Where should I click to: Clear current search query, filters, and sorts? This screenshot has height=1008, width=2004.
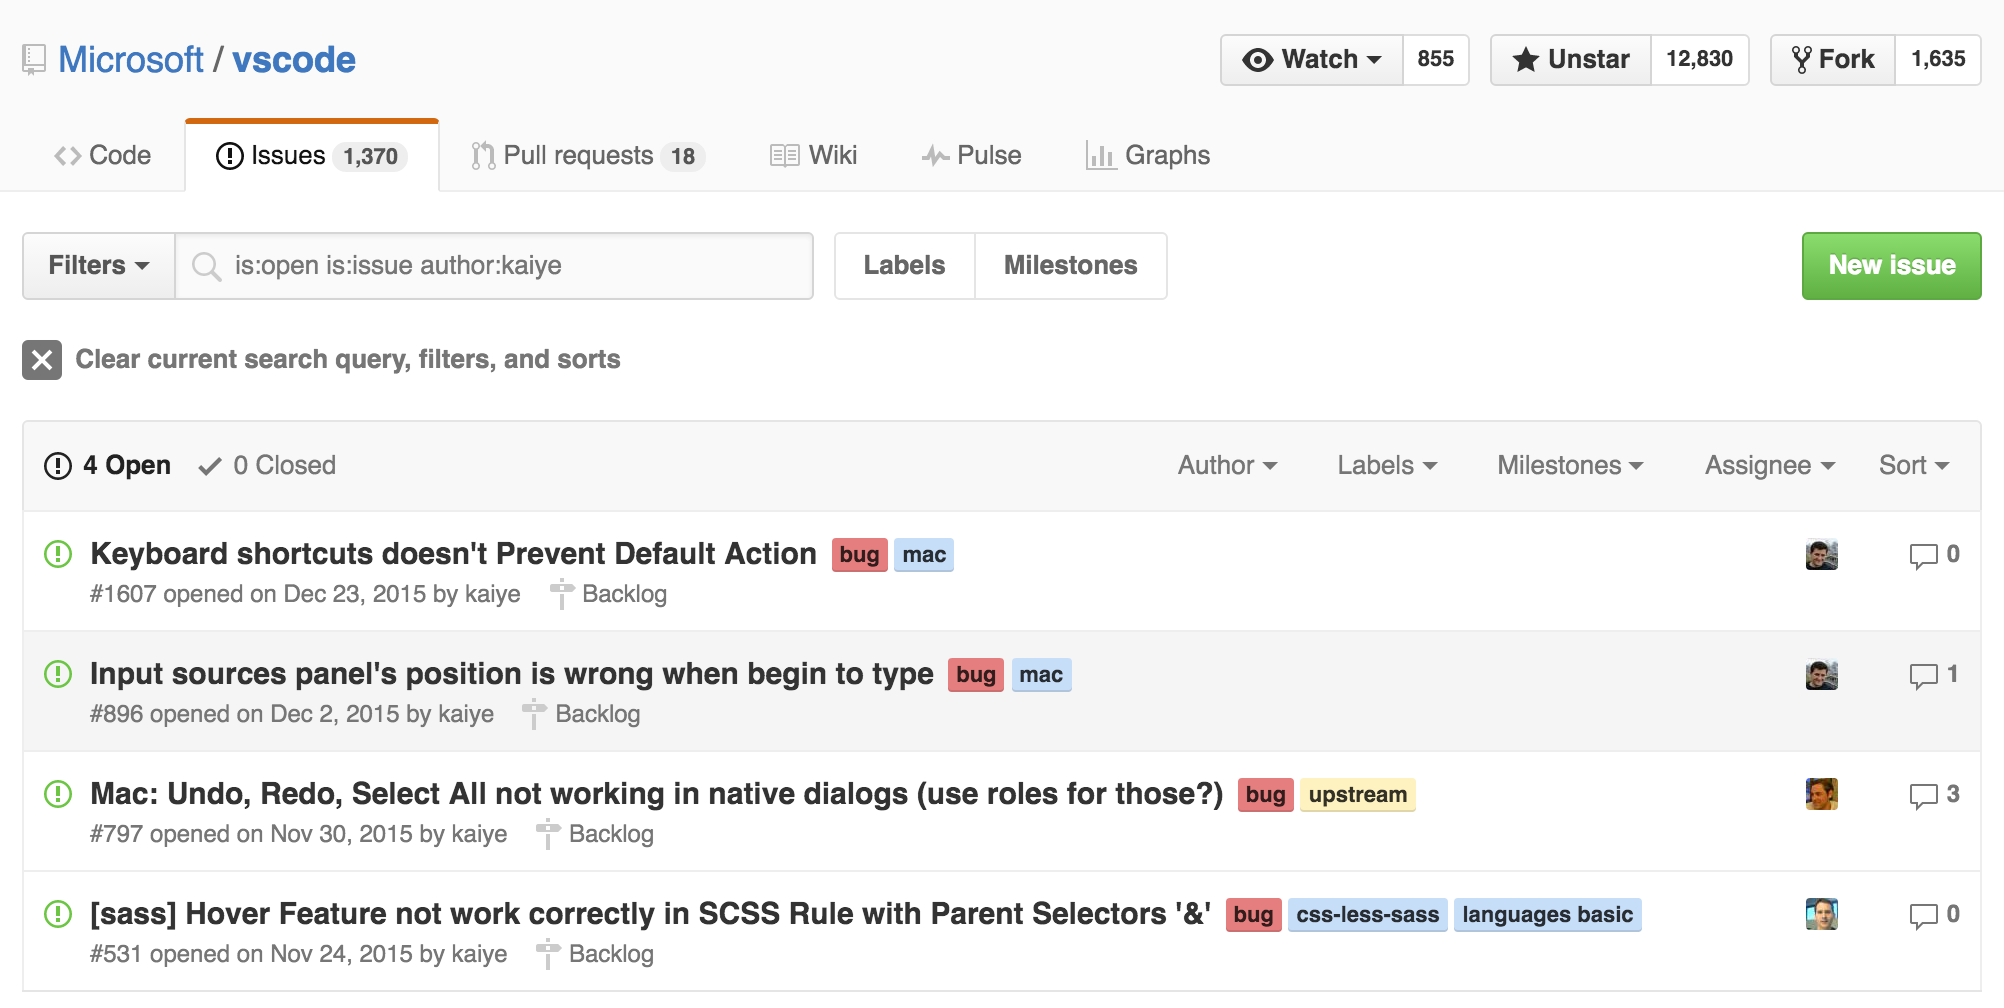click(348, 360)
